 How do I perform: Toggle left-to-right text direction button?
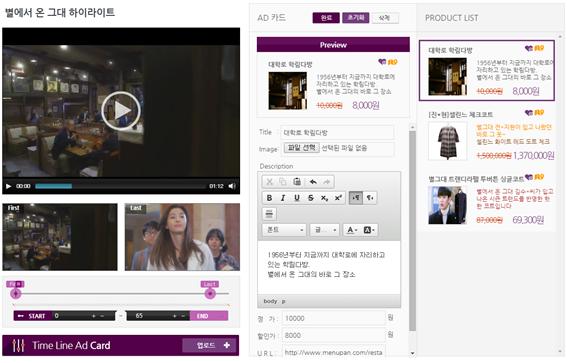356,198
